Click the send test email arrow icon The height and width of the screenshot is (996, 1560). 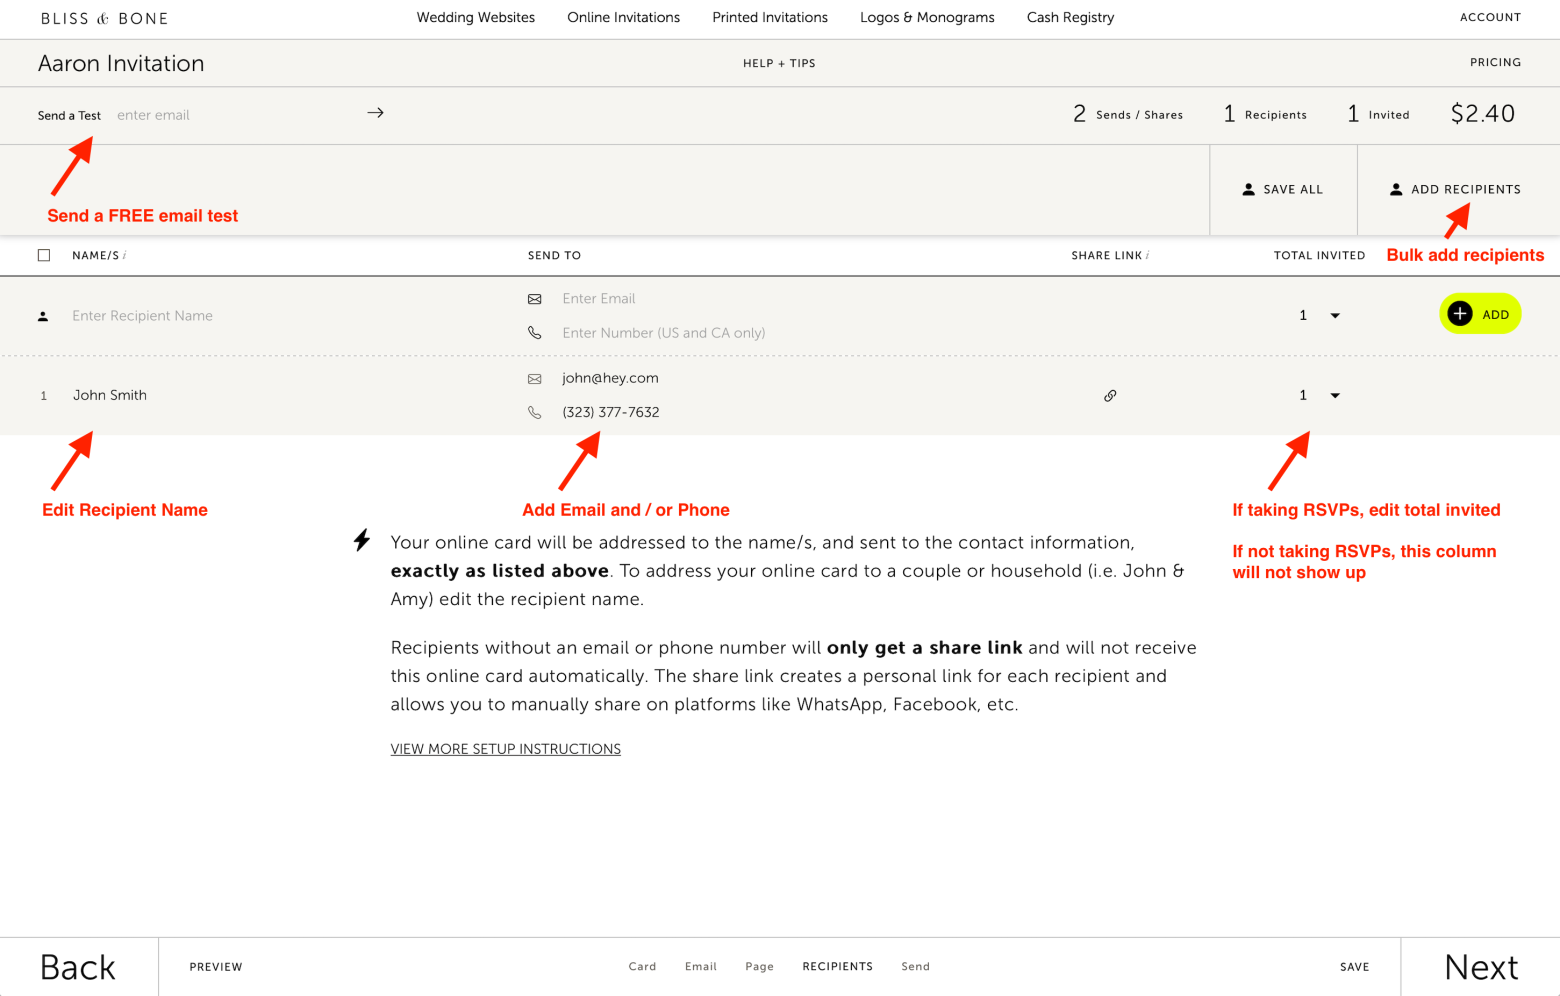375,113
